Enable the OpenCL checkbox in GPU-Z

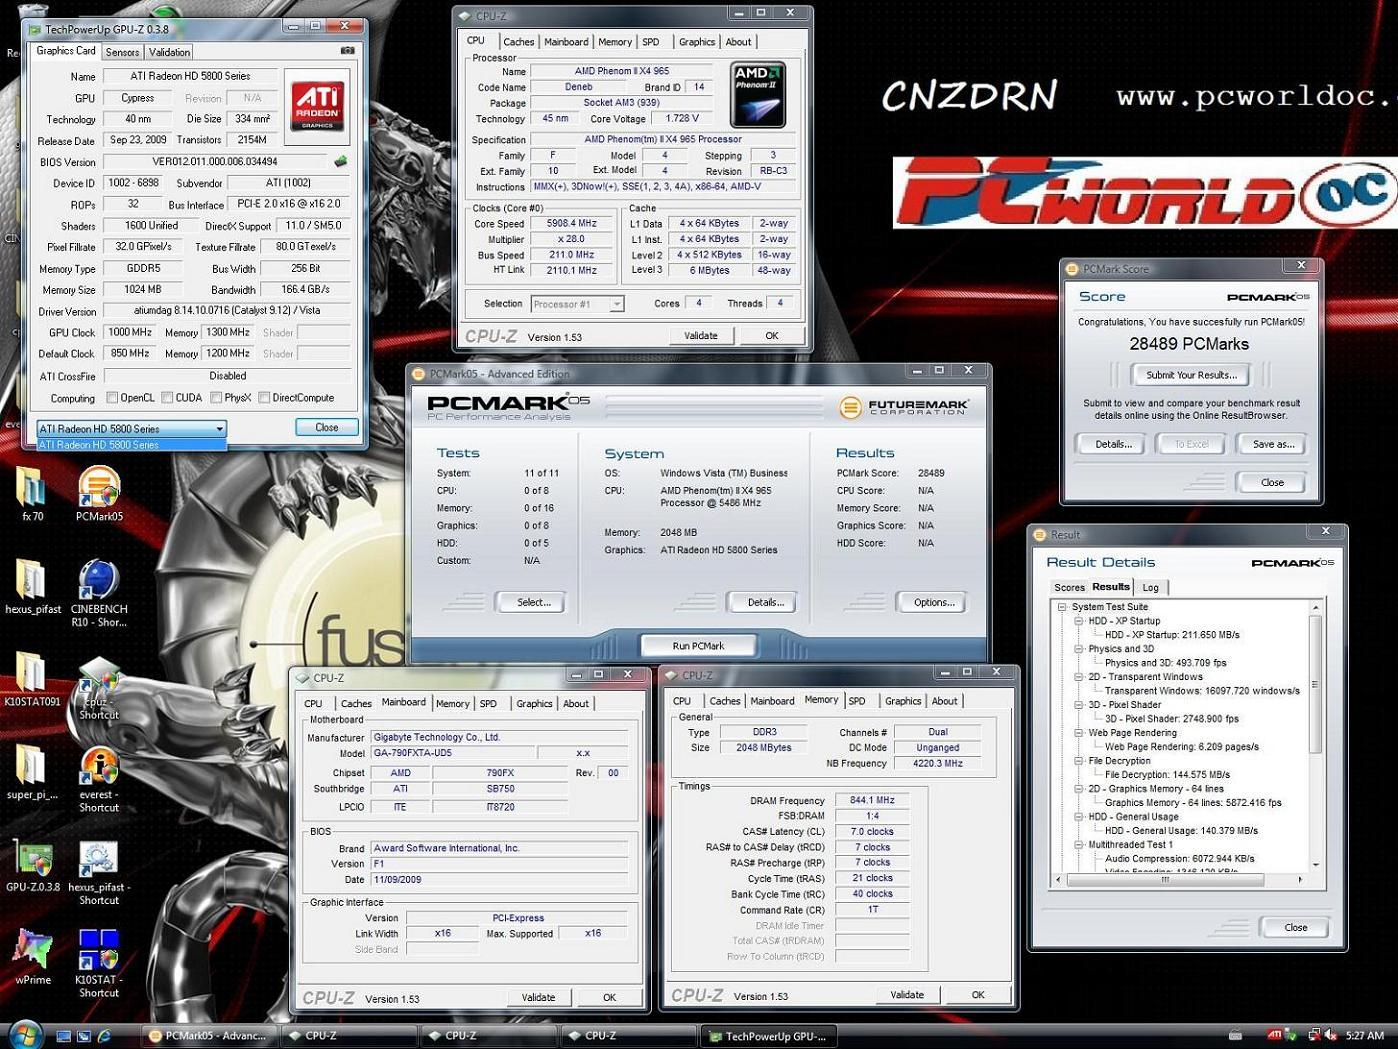coord(112,398)
